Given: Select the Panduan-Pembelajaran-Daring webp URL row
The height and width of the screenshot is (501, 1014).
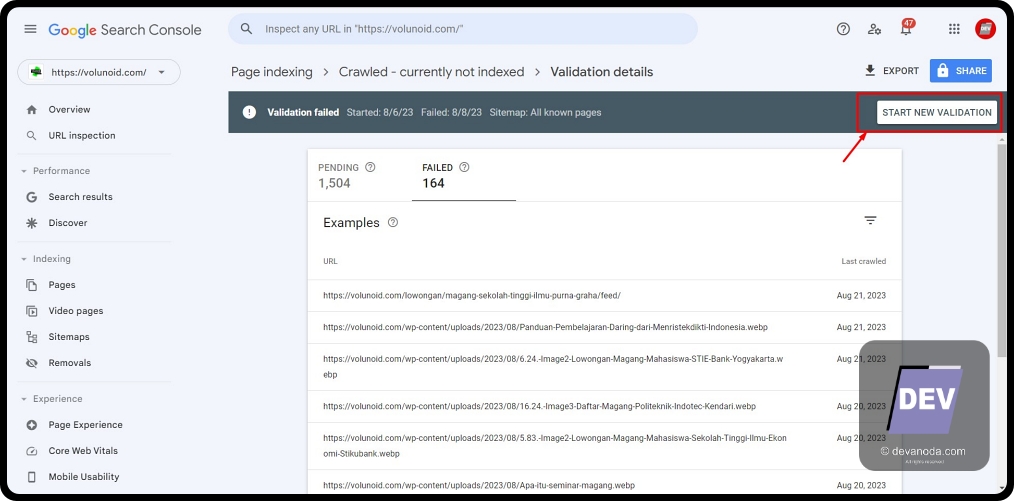Looking at the screenshot, I should 605,327.
